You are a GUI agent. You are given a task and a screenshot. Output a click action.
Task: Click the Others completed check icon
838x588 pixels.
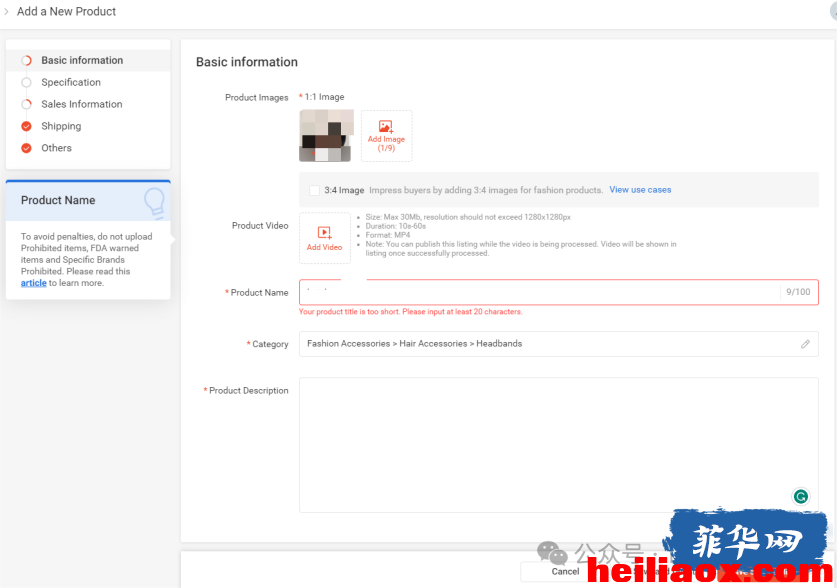(x=26, y=148)
